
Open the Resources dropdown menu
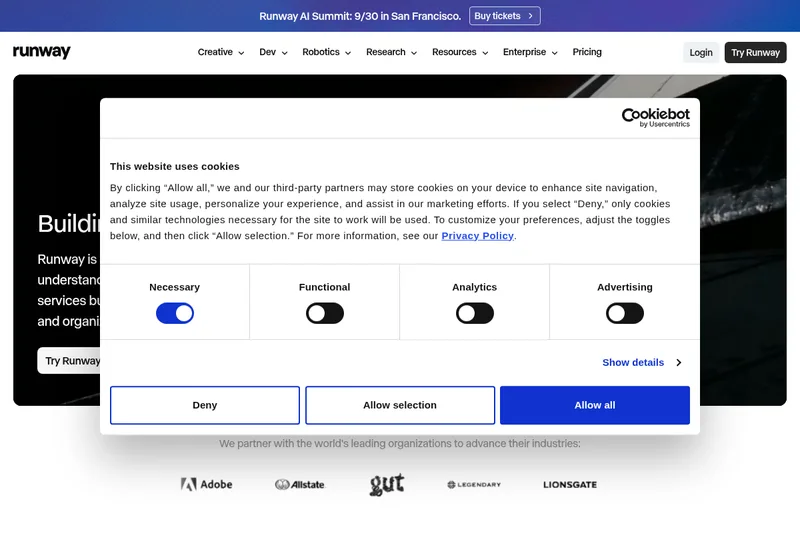point(460,52)
